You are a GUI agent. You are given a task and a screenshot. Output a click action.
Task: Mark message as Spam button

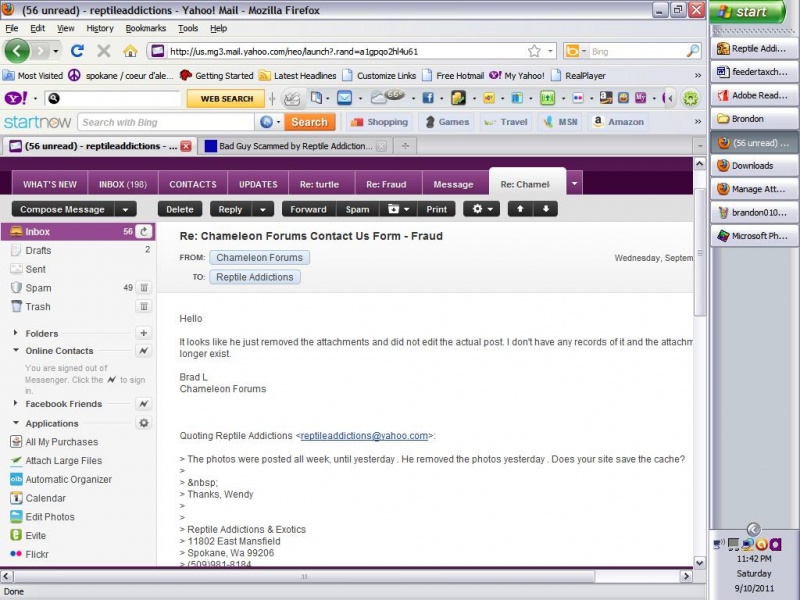pyautogui.click(x=357, y=209)
